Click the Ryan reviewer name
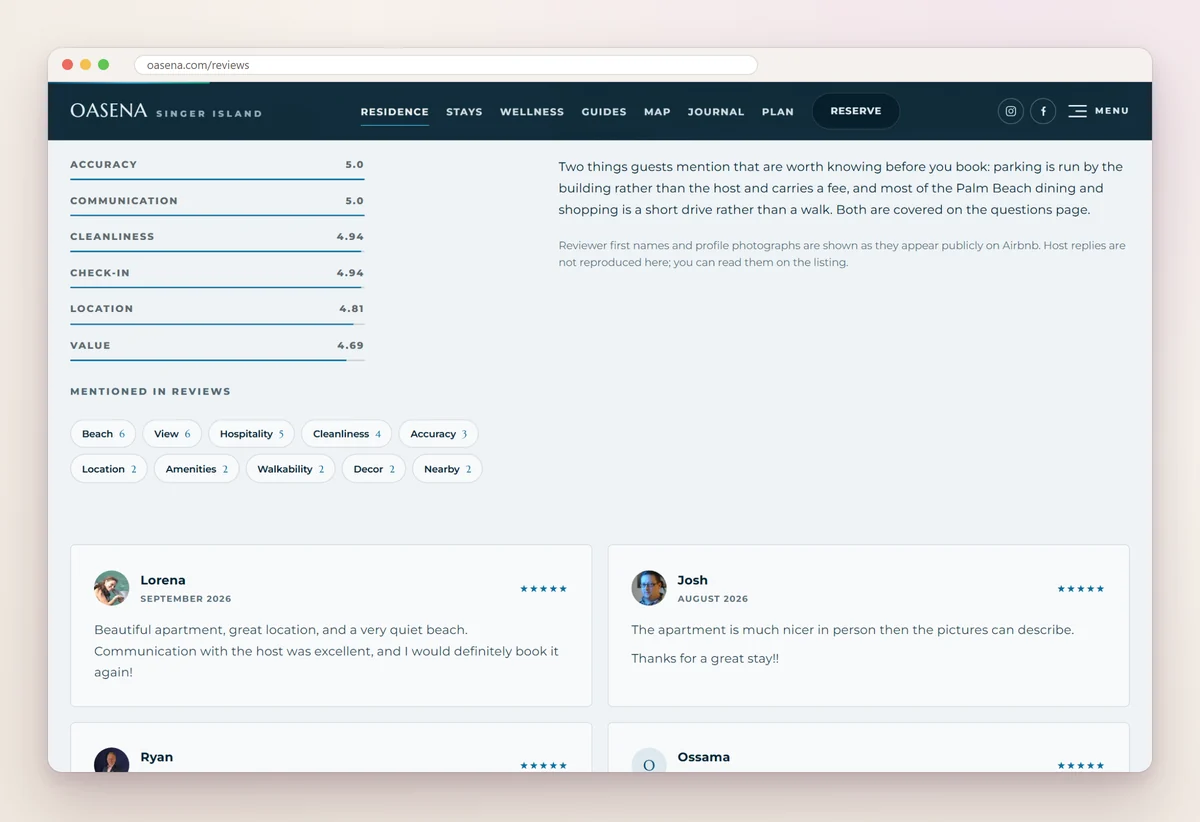This screenshot has width=1200, height=822. pyautogui.click(x=157, y=757)
